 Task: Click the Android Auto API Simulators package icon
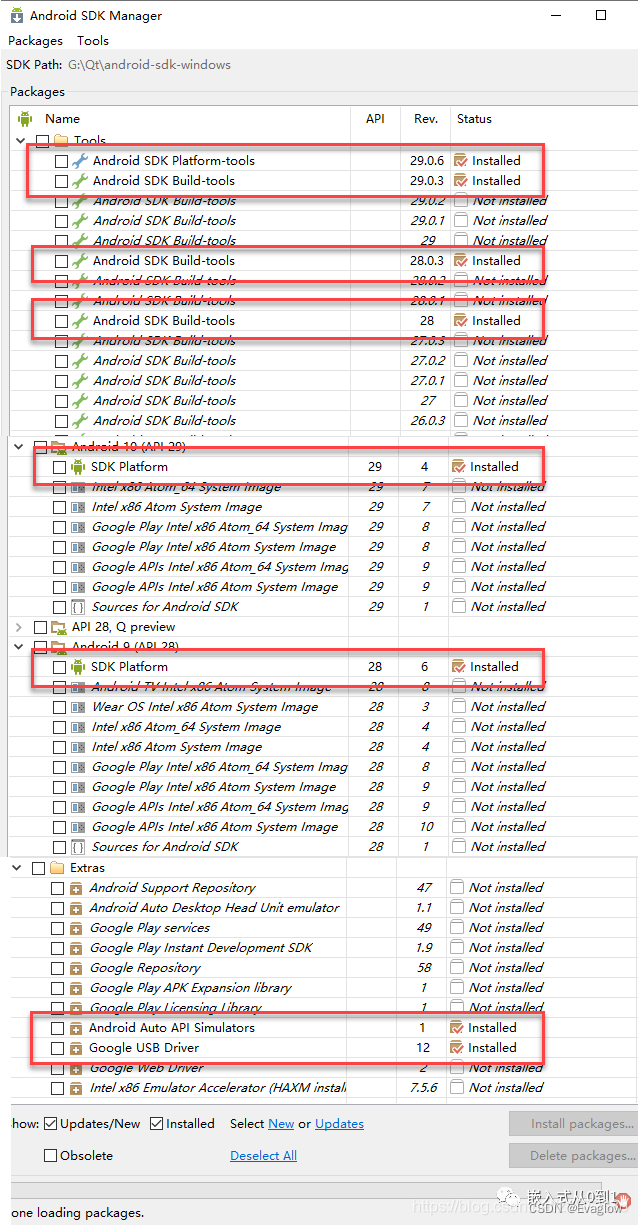pos(76,1028)
